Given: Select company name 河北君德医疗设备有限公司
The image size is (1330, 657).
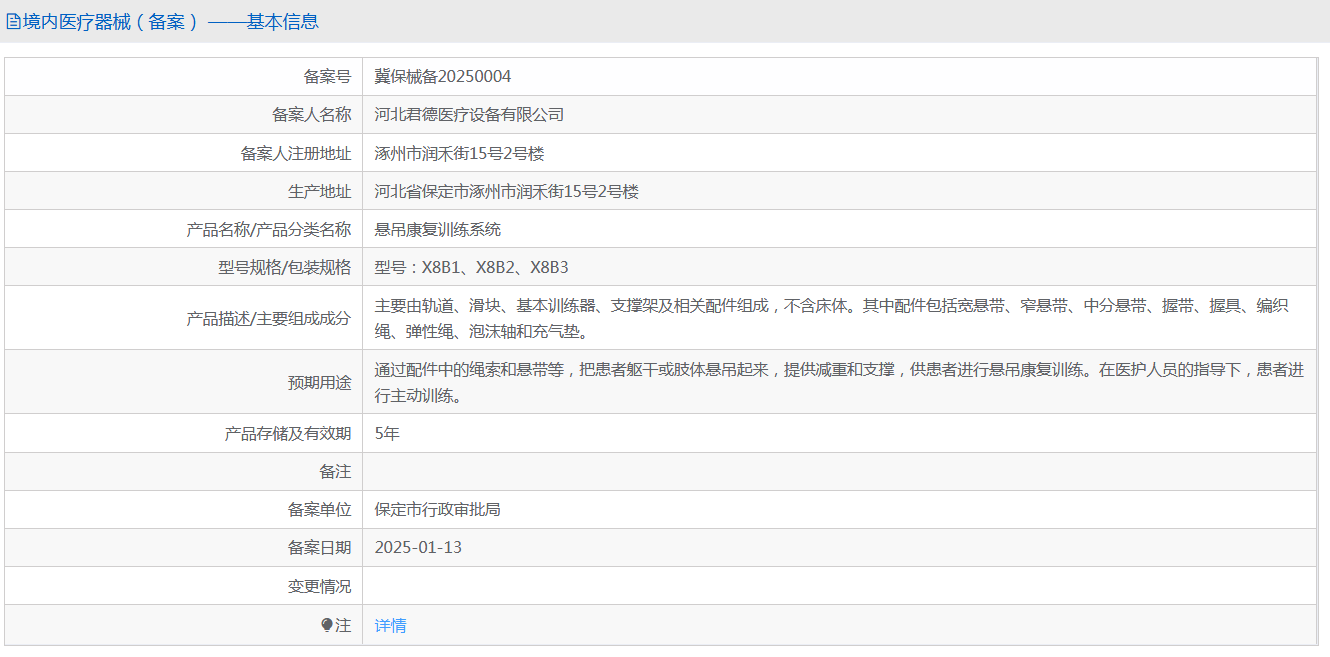Looking at the screenshot, I should click(x=469, y=115).
